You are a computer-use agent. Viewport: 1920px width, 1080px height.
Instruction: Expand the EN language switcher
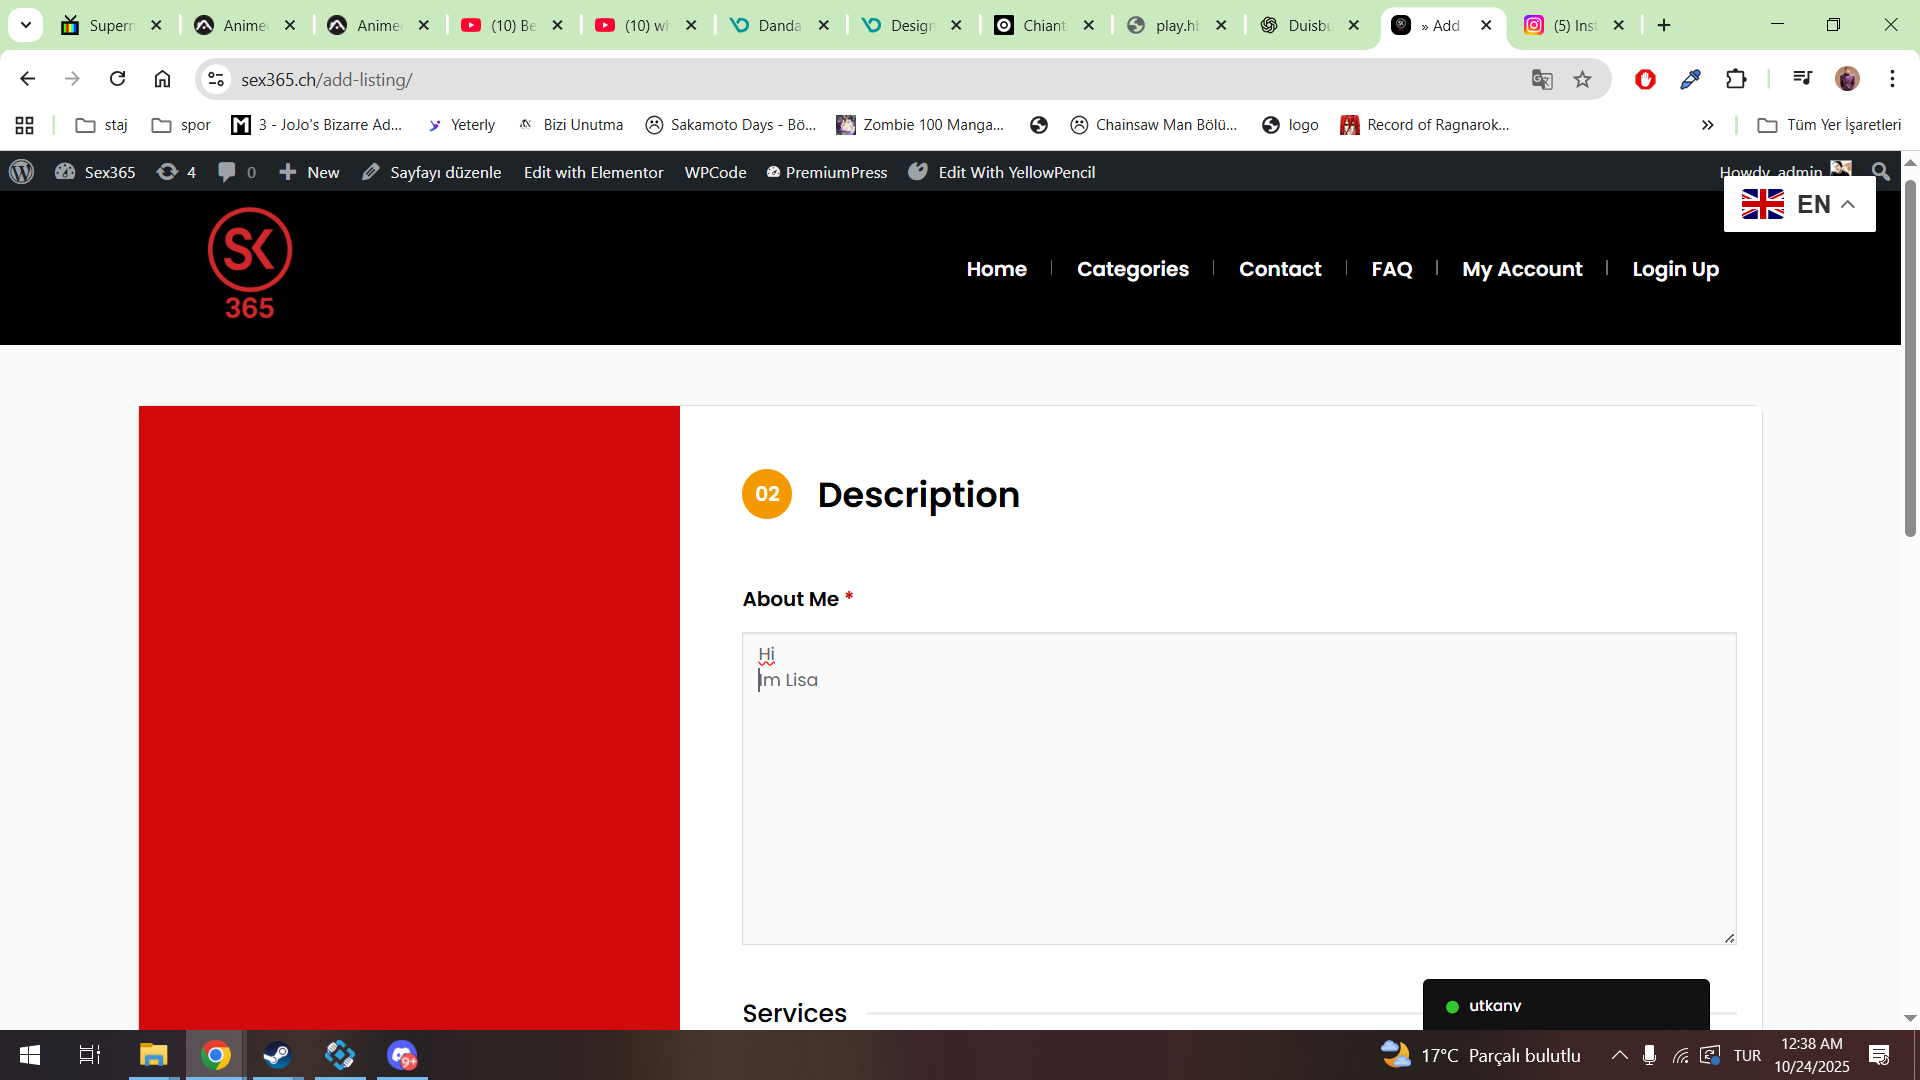pyautogui.click(x=1799, y=204)
